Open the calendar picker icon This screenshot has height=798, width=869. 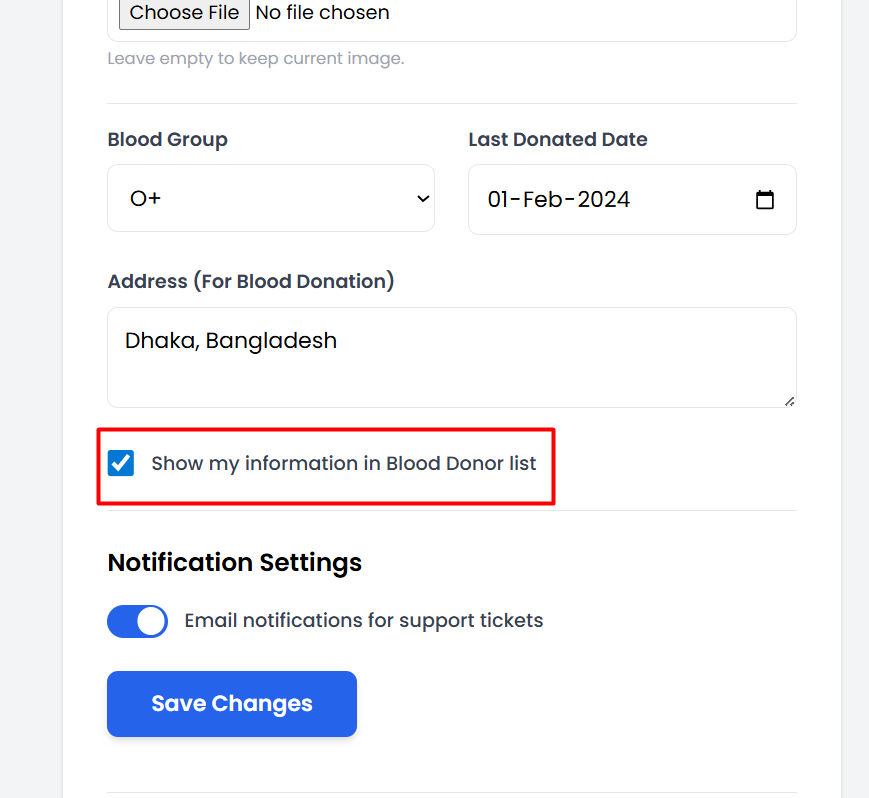pyautogui.click(x=764, y=200)
